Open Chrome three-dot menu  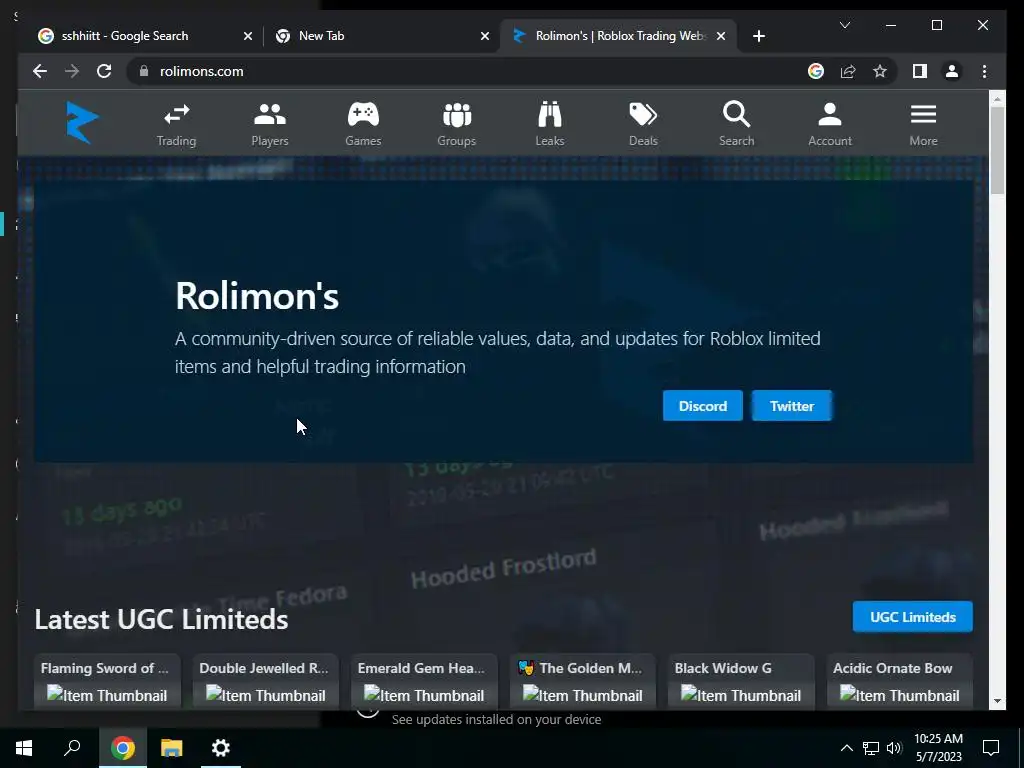pos(984,71)
